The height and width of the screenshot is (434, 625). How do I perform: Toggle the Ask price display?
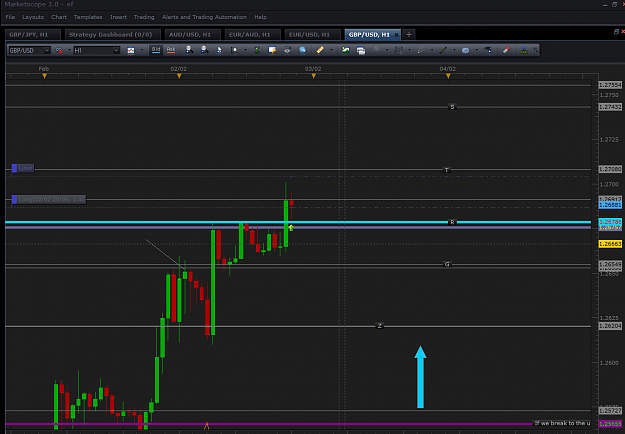(171, 50)
